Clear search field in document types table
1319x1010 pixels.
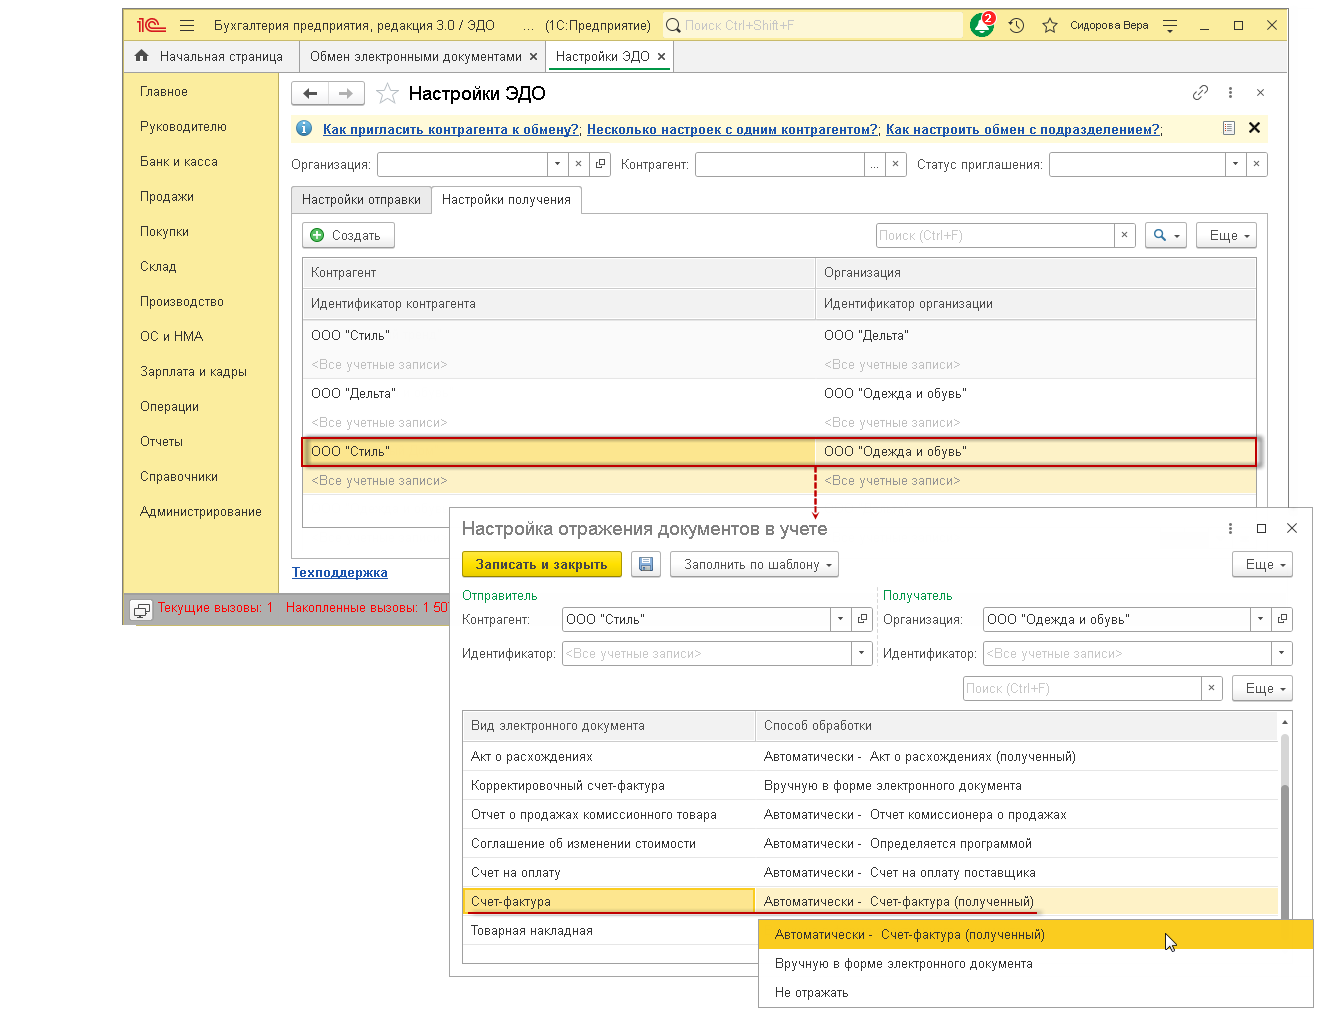point(1212,688)
